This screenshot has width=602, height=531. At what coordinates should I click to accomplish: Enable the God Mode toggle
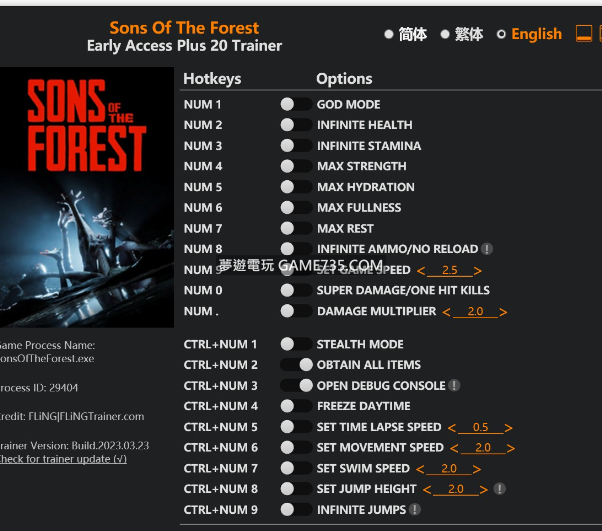(296, 104)
